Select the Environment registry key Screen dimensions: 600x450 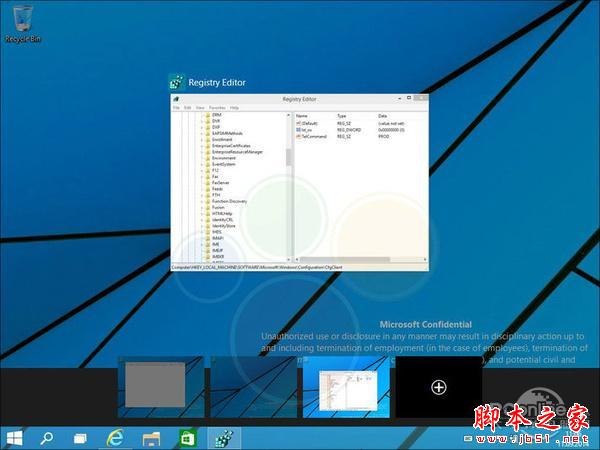pyautogui.click(x=224, y=158)
